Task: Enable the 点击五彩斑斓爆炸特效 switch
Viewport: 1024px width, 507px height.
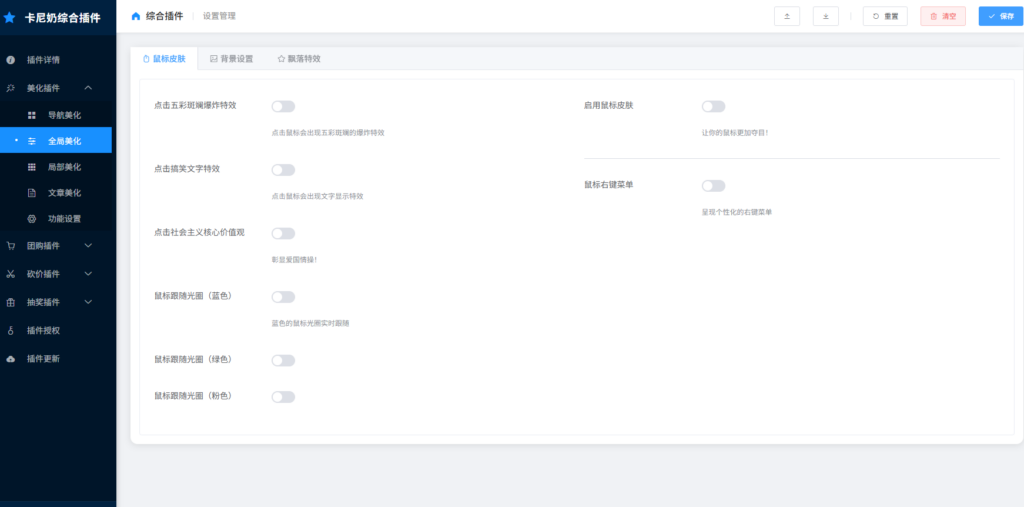Action: [x=283, y=106]
